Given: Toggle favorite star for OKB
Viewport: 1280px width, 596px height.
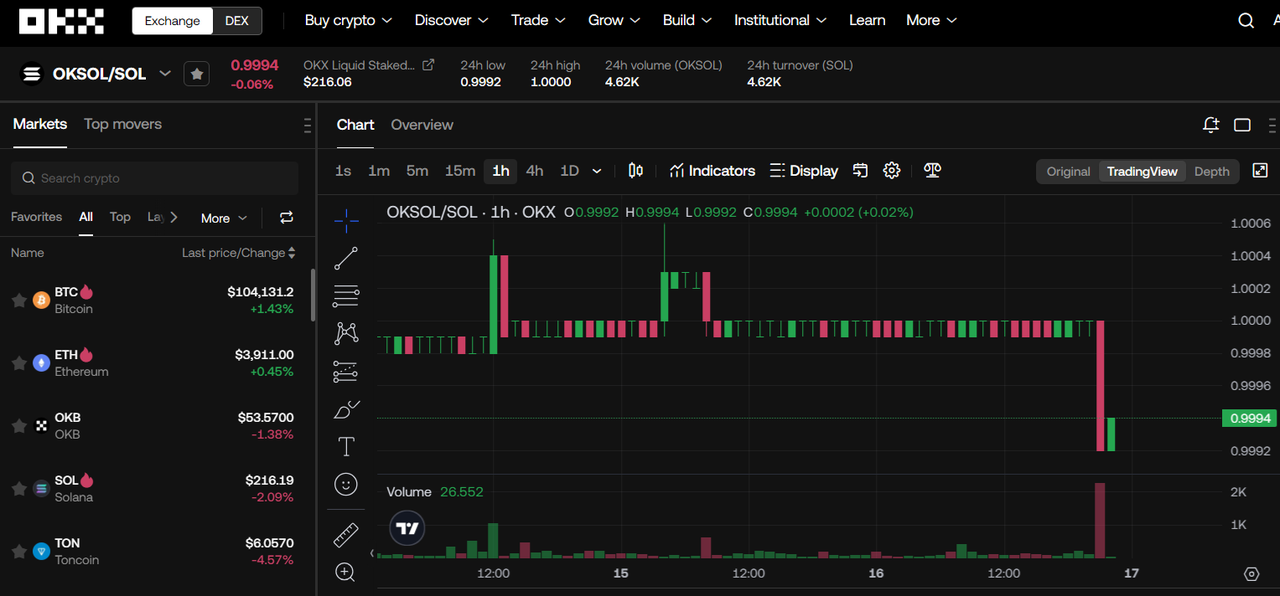Looking at the screenshot, I should (x=19, y=426).
